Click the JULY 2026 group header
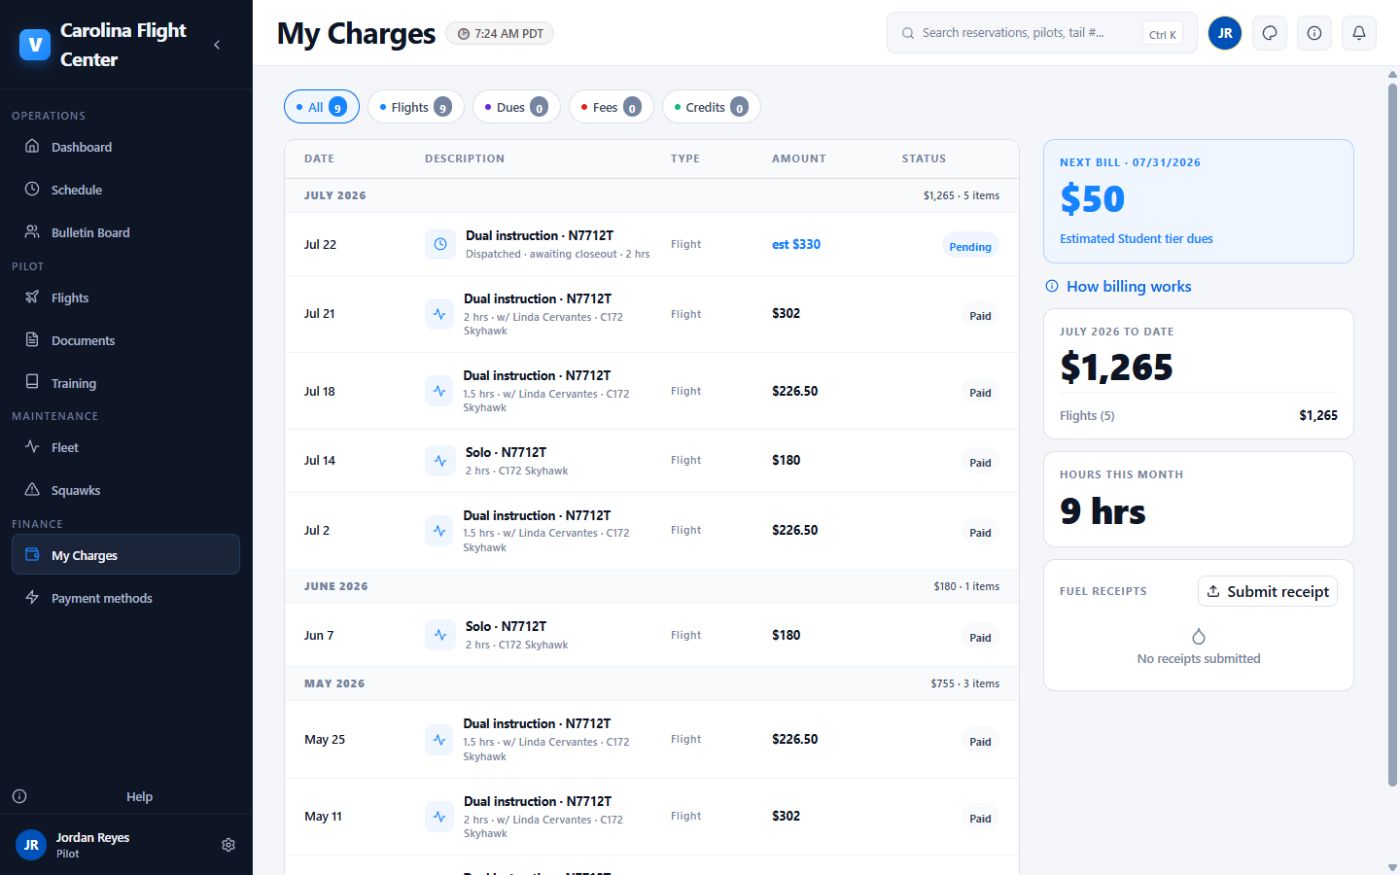This screenshot has width=1400, height=875. click(652, 195)
